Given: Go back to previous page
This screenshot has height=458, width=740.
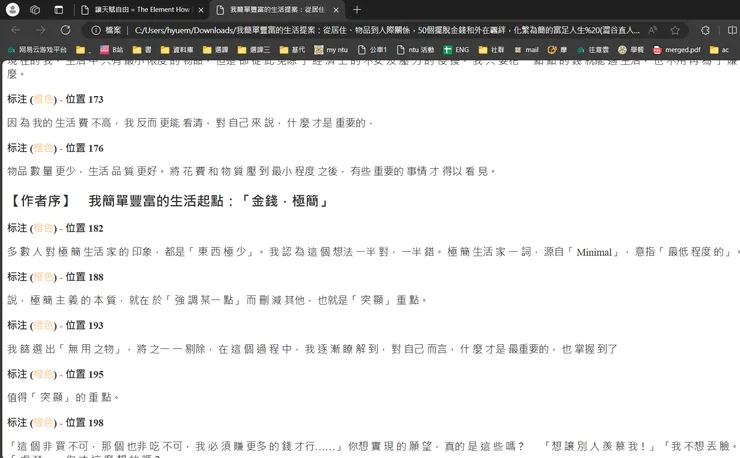Looking at the screenshot, I should click(x=16, y=30).
